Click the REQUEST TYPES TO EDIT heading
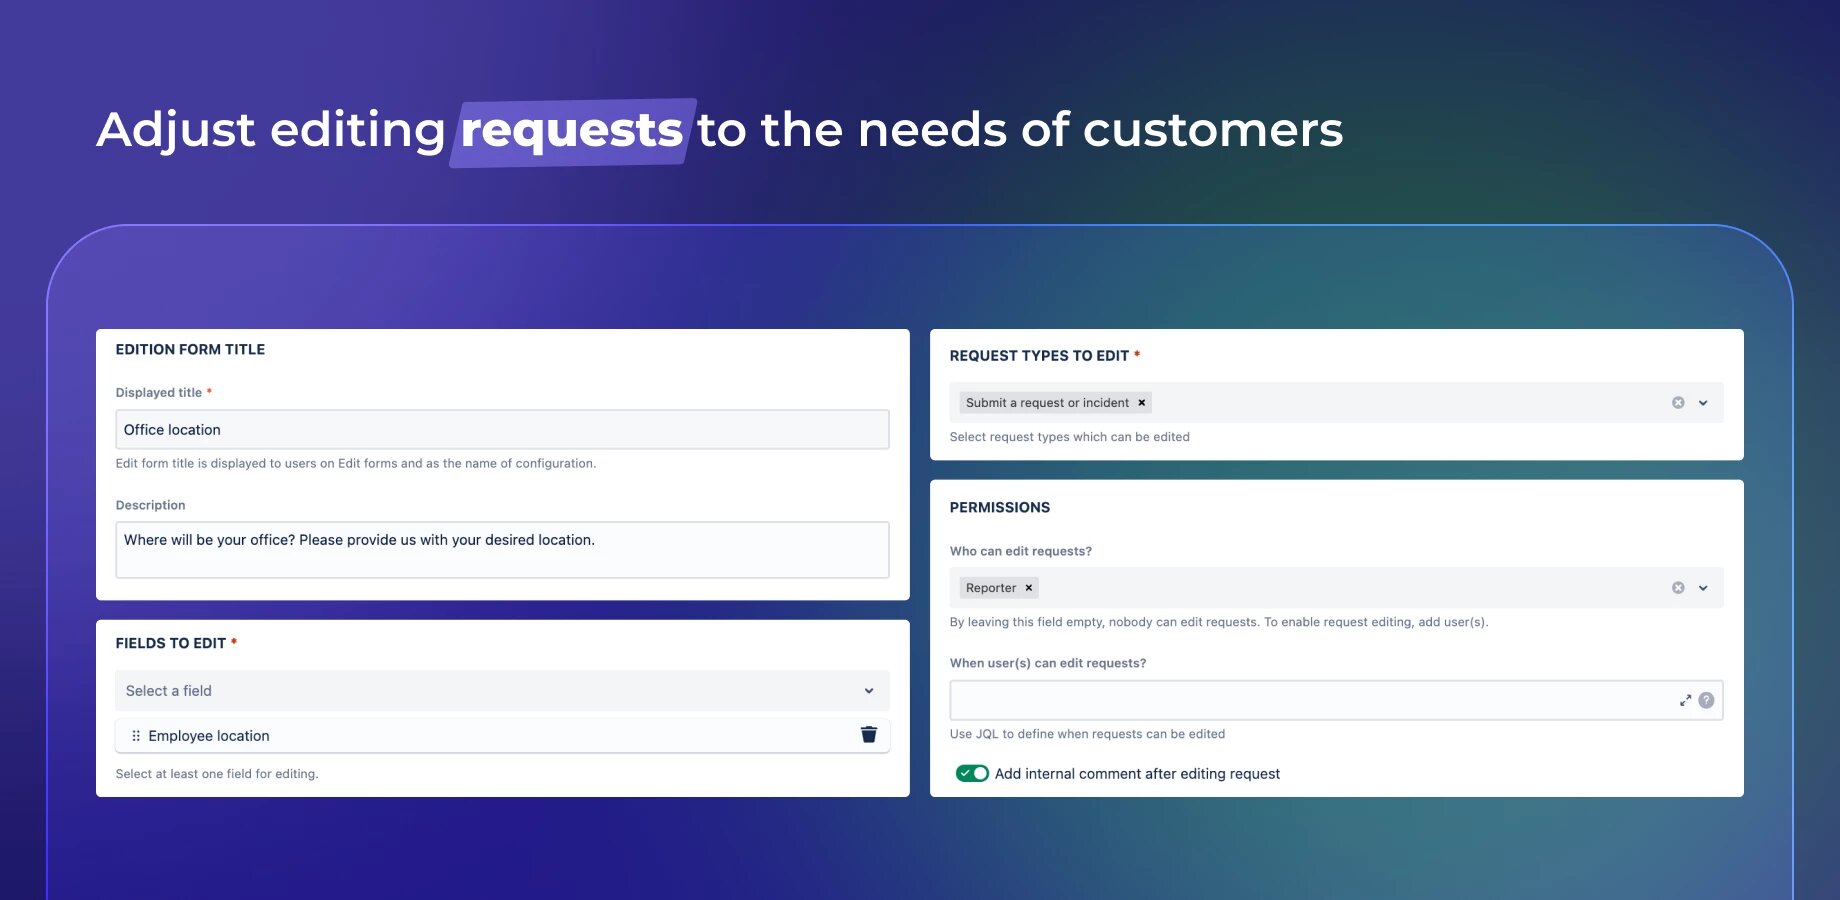 pyautogui.click(x=1039, y=356)
